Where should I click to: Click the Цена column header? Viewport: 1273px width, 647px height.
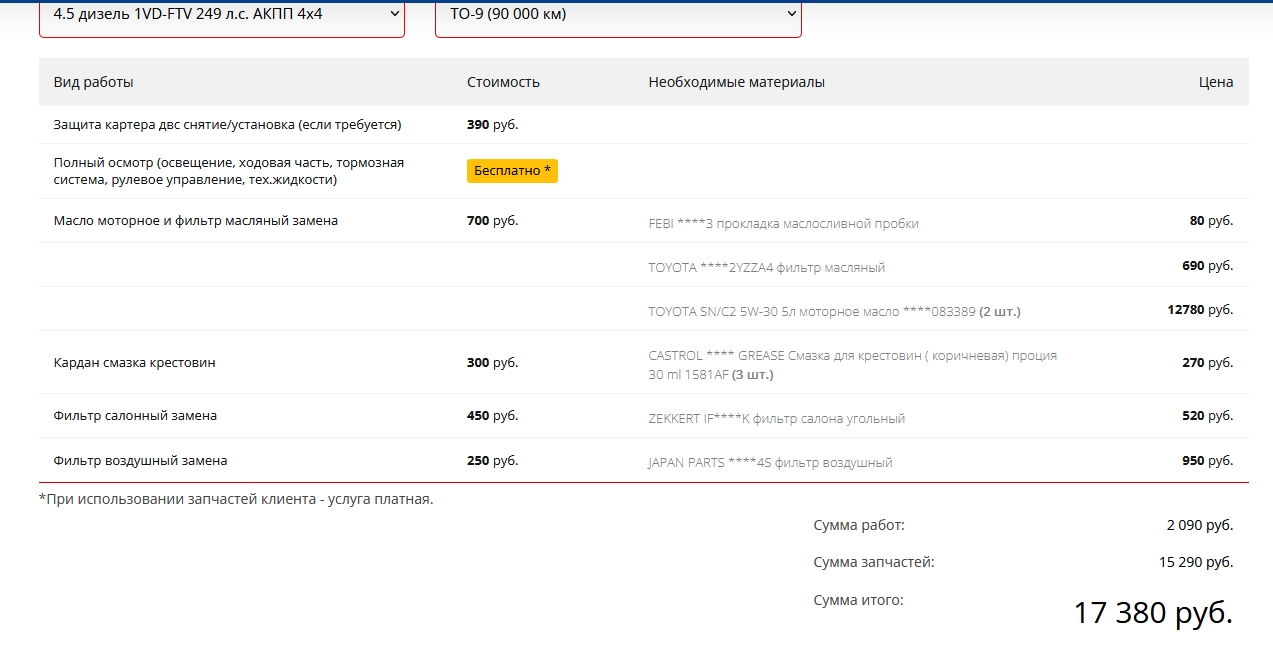coord(1216,82)
